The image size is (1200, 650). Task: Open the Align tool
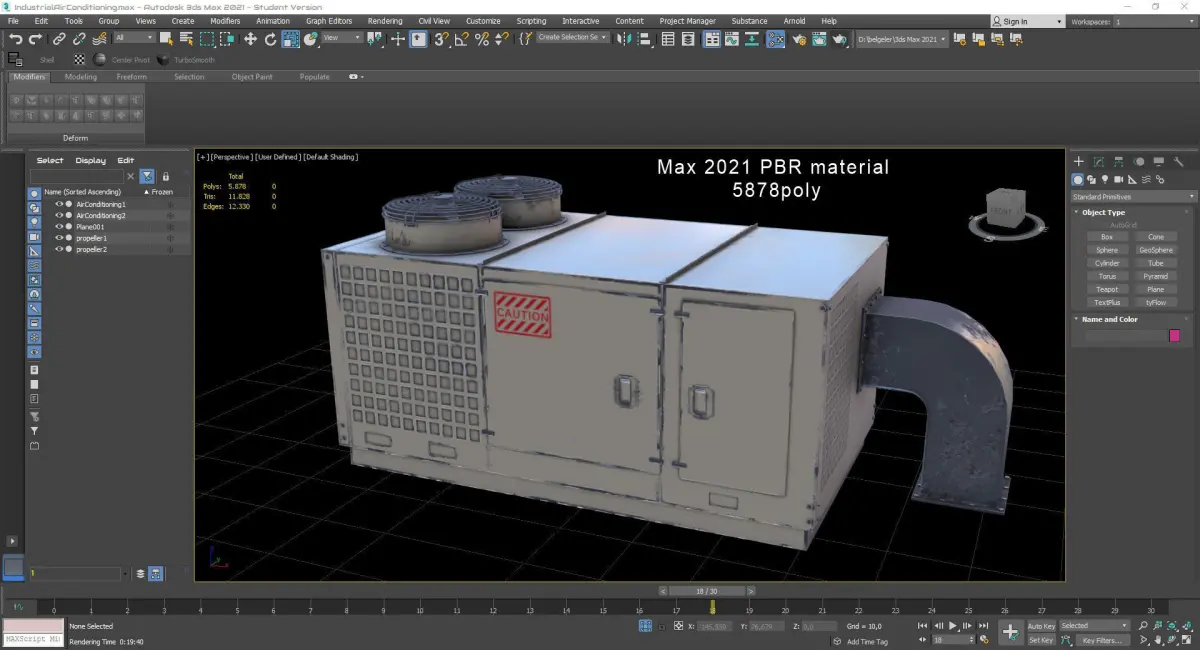tap(645, 39)
